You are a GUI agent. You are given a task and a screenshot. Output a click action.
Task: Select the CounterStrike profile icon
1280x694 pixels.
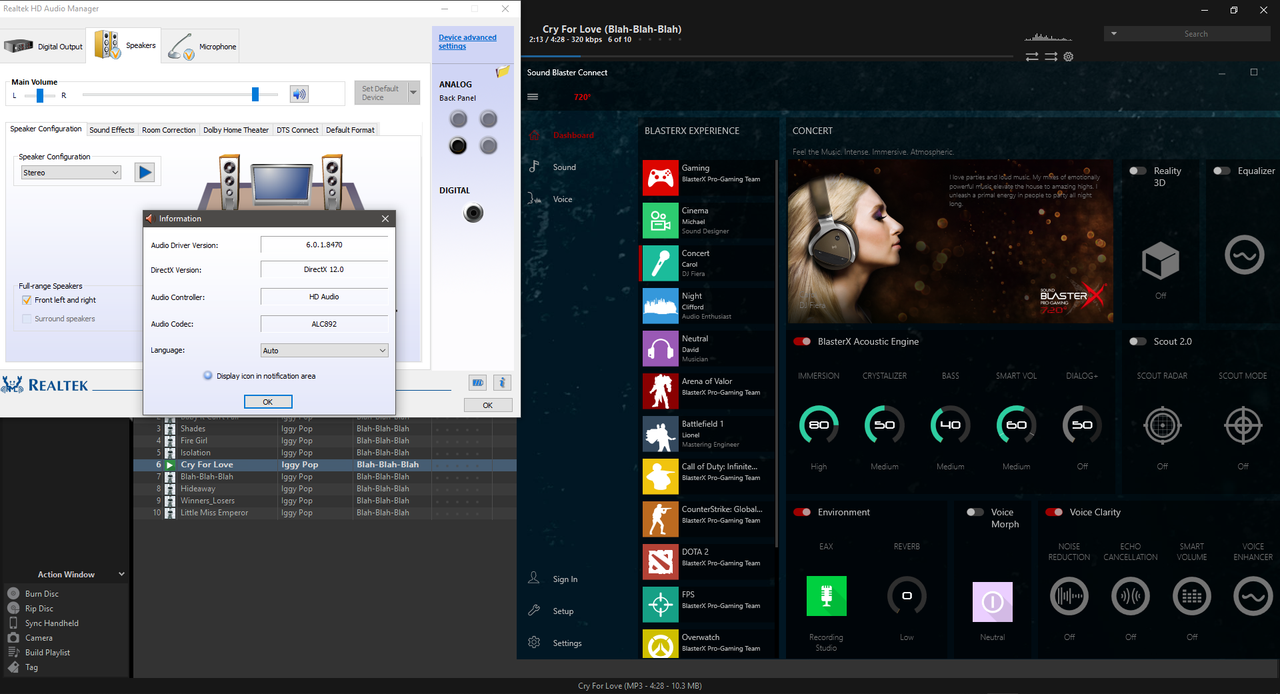click(x=660, y=519)
